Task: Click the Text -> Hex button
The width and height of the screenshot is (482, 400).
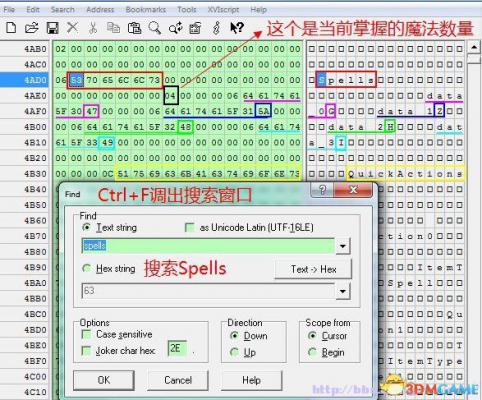Action: [313, 269]
